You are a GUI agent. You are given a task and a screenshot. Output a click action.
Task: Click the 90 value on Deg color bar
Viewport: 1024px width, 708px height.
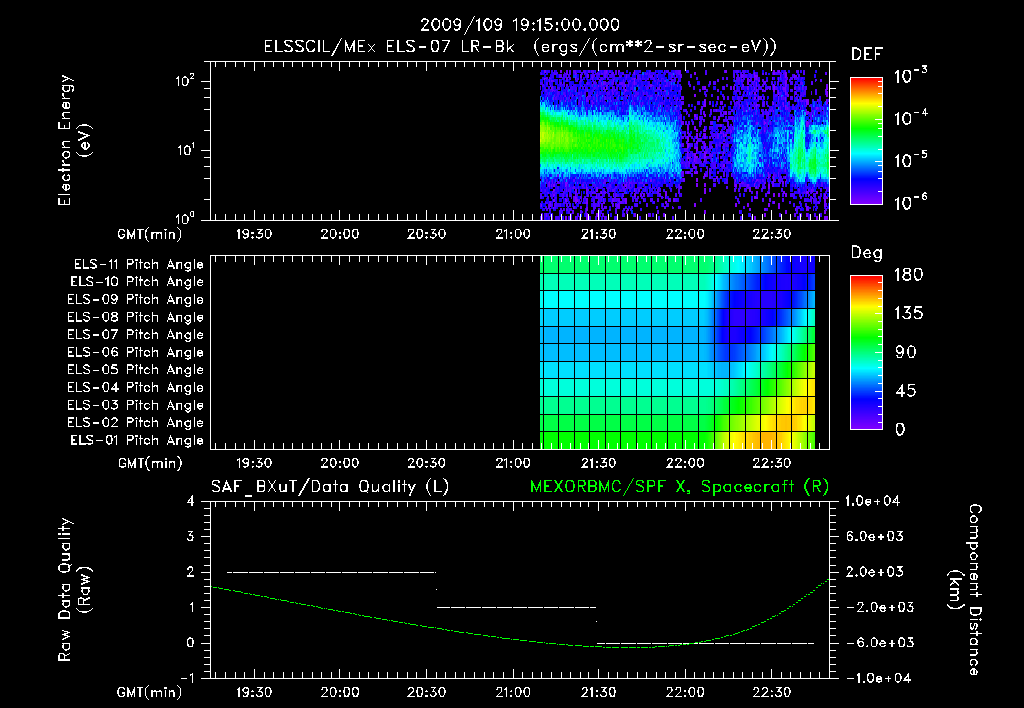click(906, 353)
